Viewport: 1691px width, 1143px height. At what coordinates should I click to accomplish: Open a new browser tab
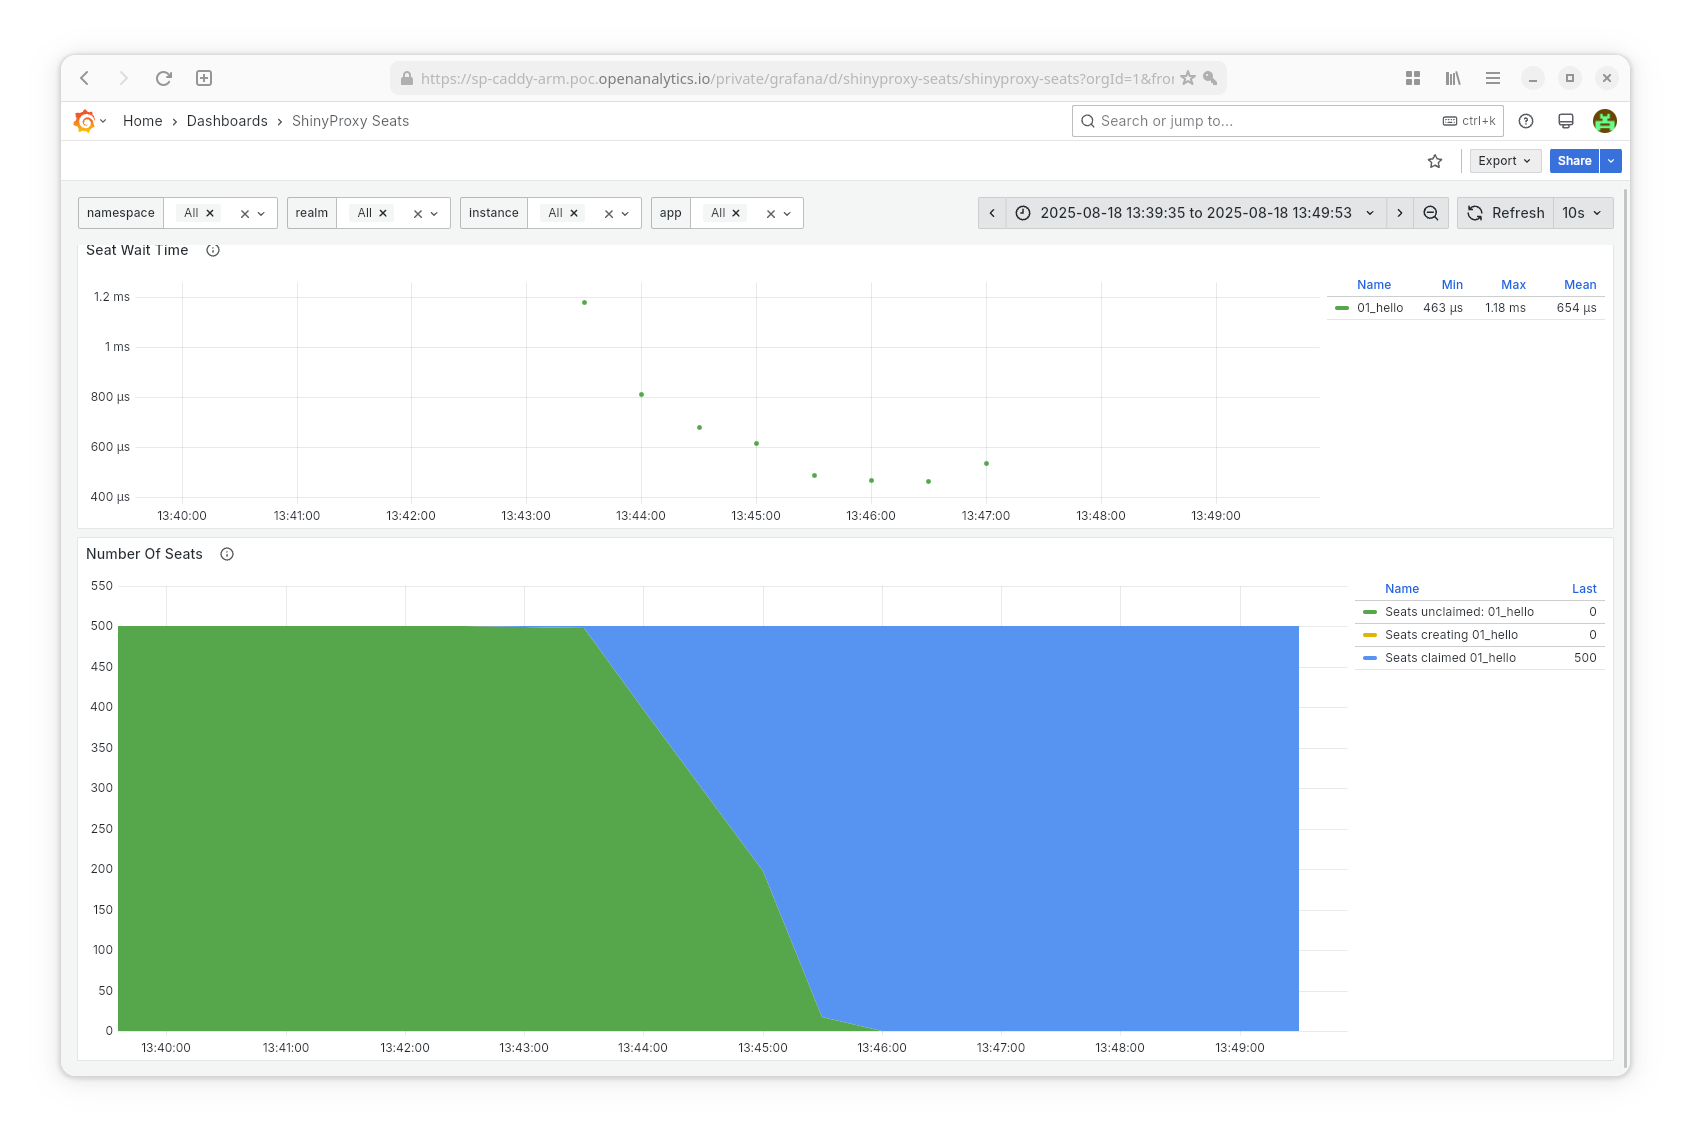click(204, 78)
